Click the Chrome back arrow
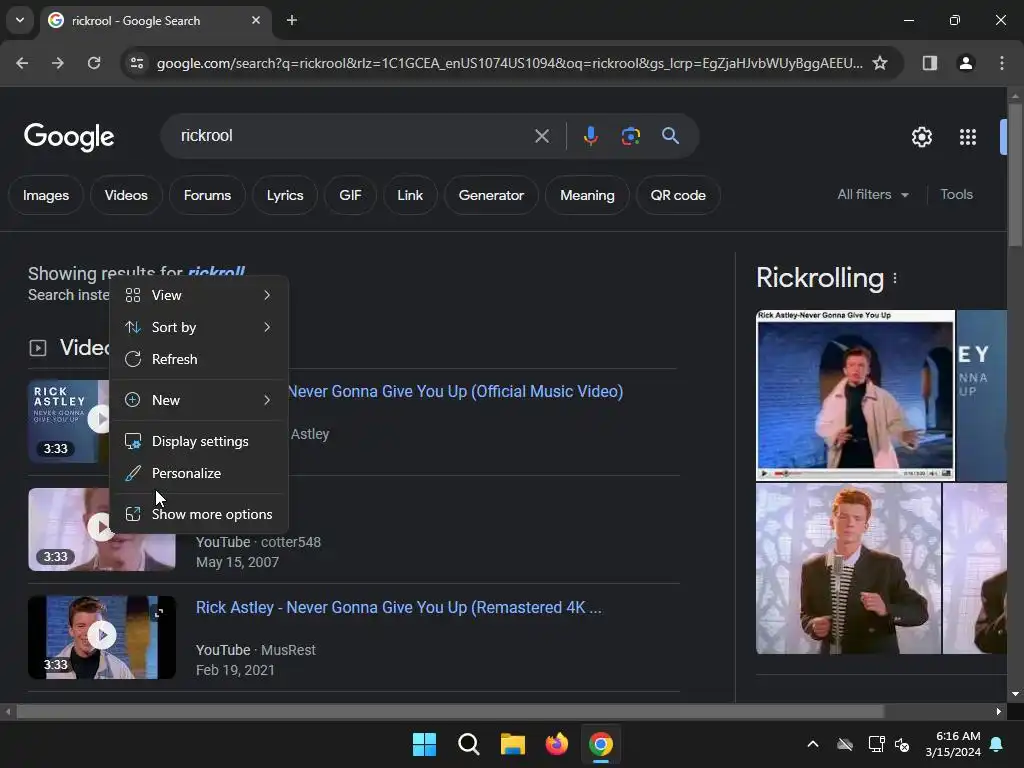Viewport: 1024px width, 768px height. point(22,63)
